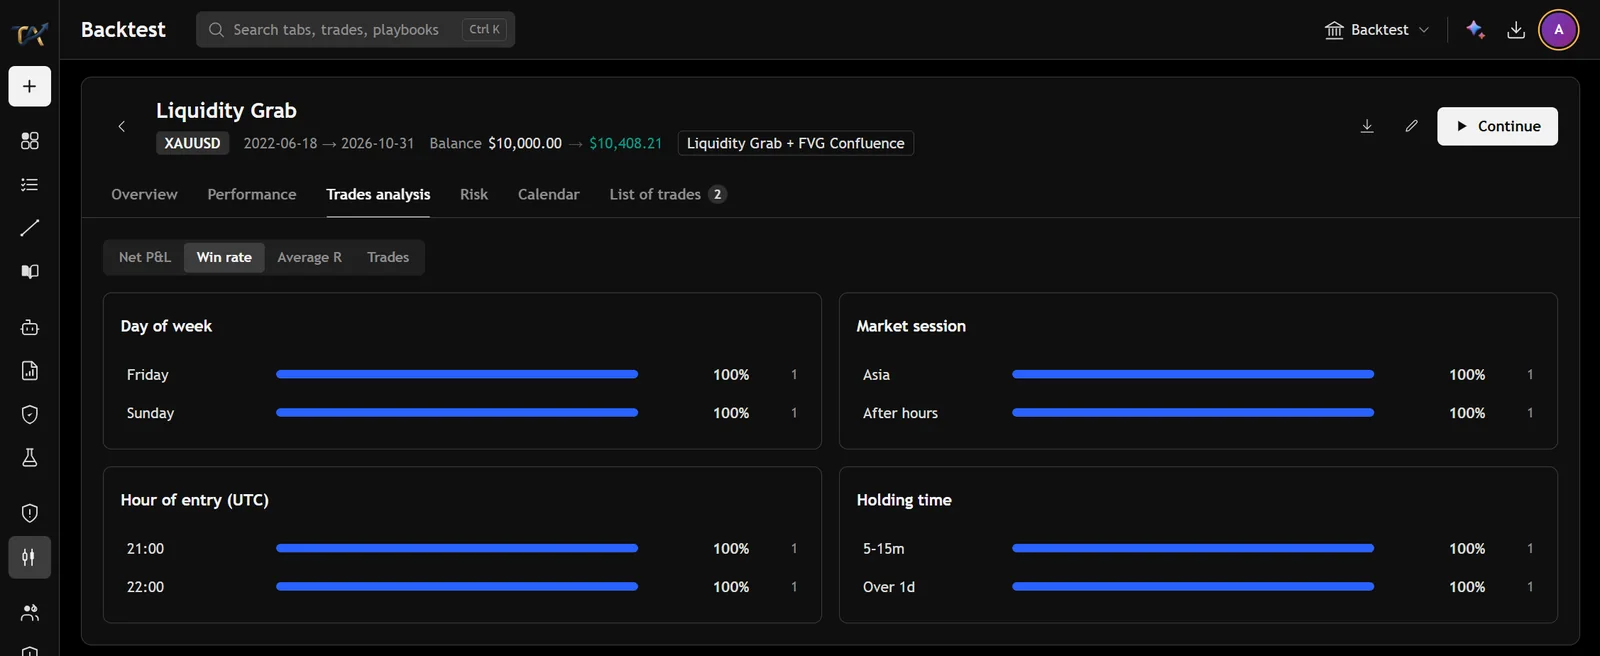Click the XAUUSD symbol tag

click(192, 143)
